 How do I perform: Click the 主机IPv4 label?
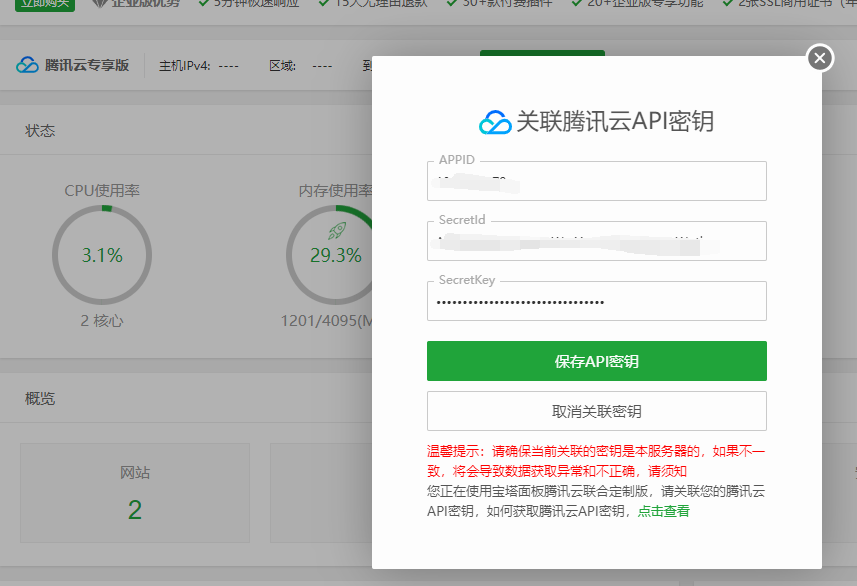pyautogui.click(x=184, y=66)
